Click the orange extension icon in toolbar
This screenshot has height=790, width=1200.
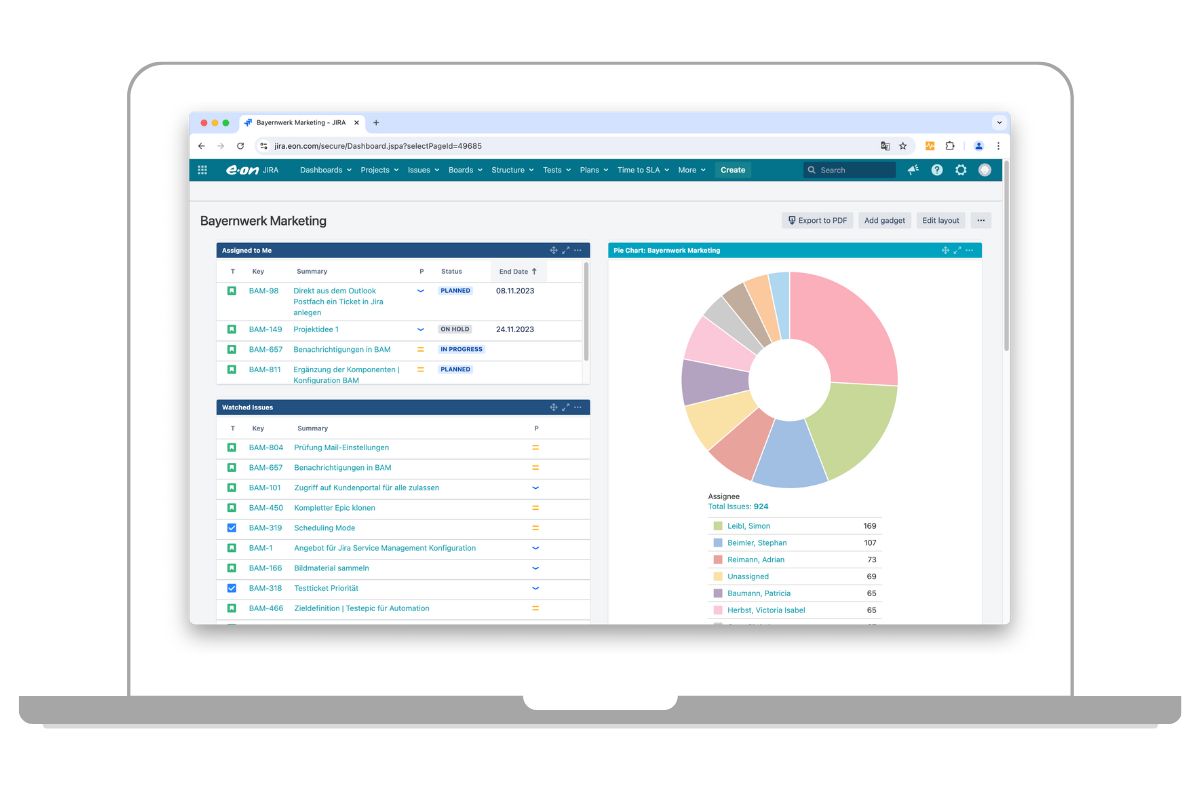(930, 146)
